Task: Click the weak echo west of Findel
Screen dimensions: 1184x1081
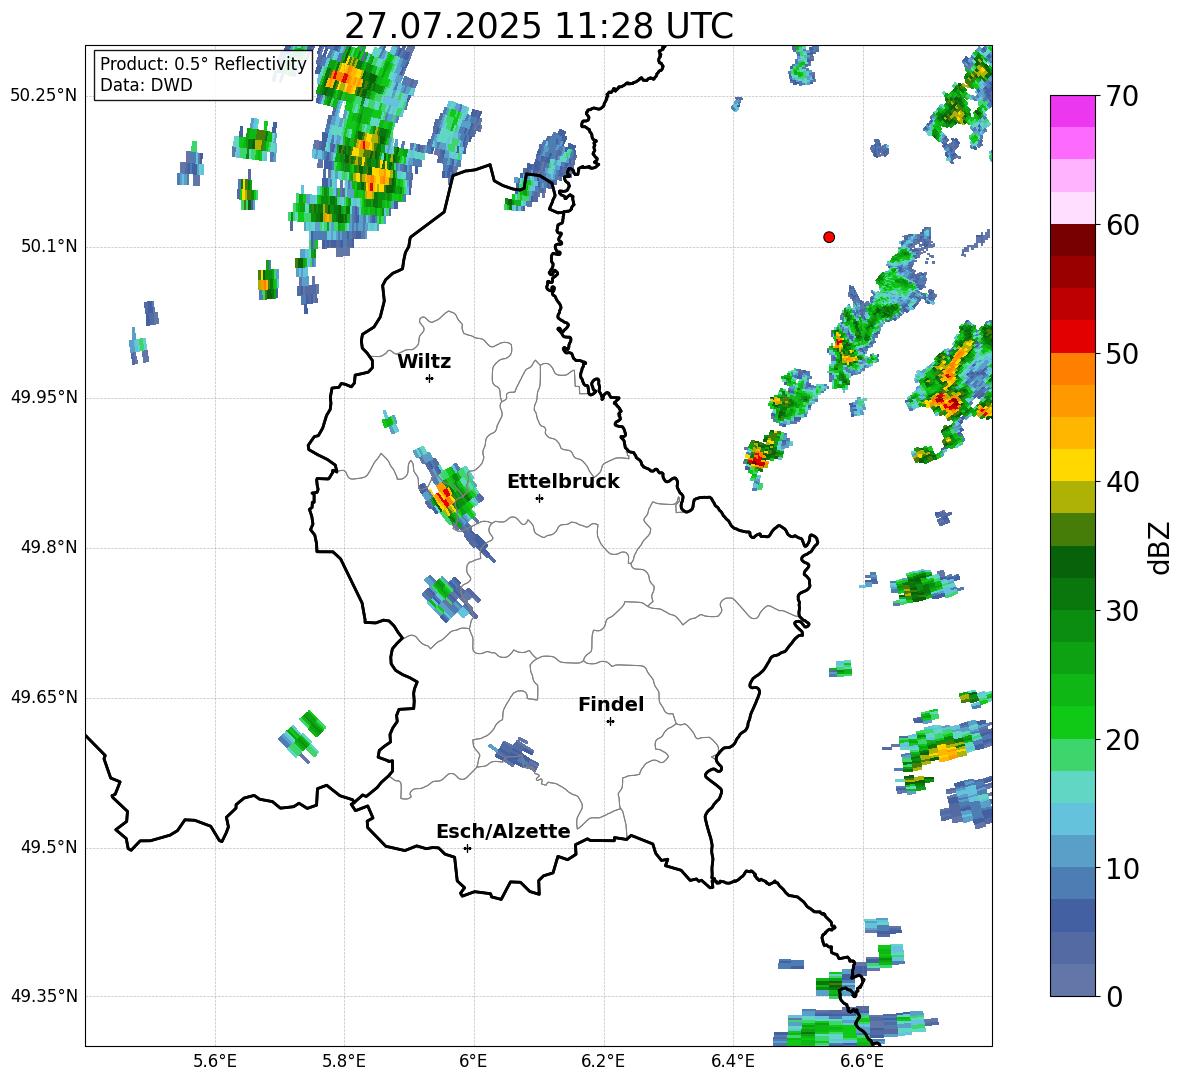Action: 516,754
